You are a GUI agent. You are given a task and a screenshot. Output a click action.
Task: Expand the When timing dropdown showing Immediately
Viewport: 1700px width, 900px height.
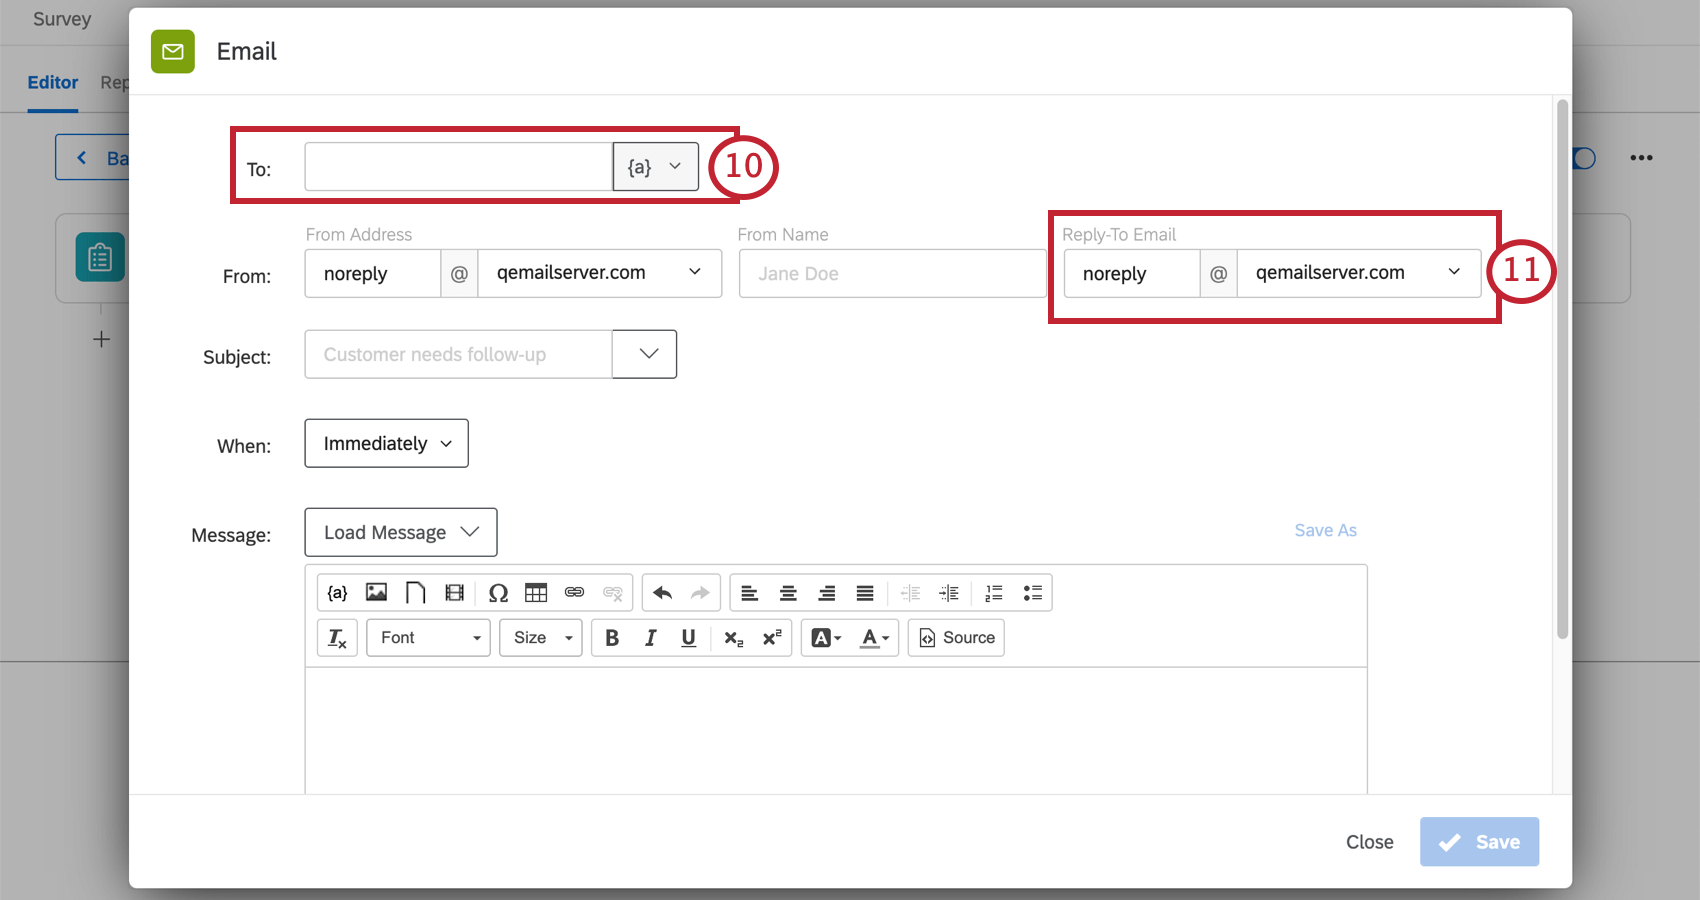coord(386,443)
